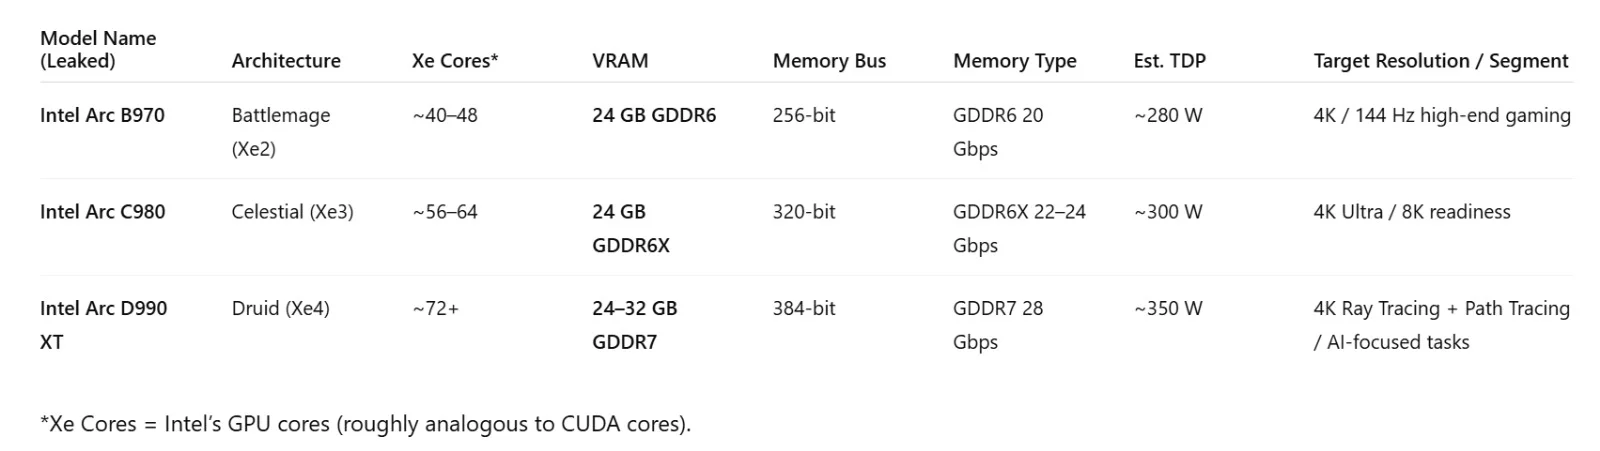This screenshot has width=1600, height=451.
Task: Click the Memory Type column header
Action: point(1014,61)
